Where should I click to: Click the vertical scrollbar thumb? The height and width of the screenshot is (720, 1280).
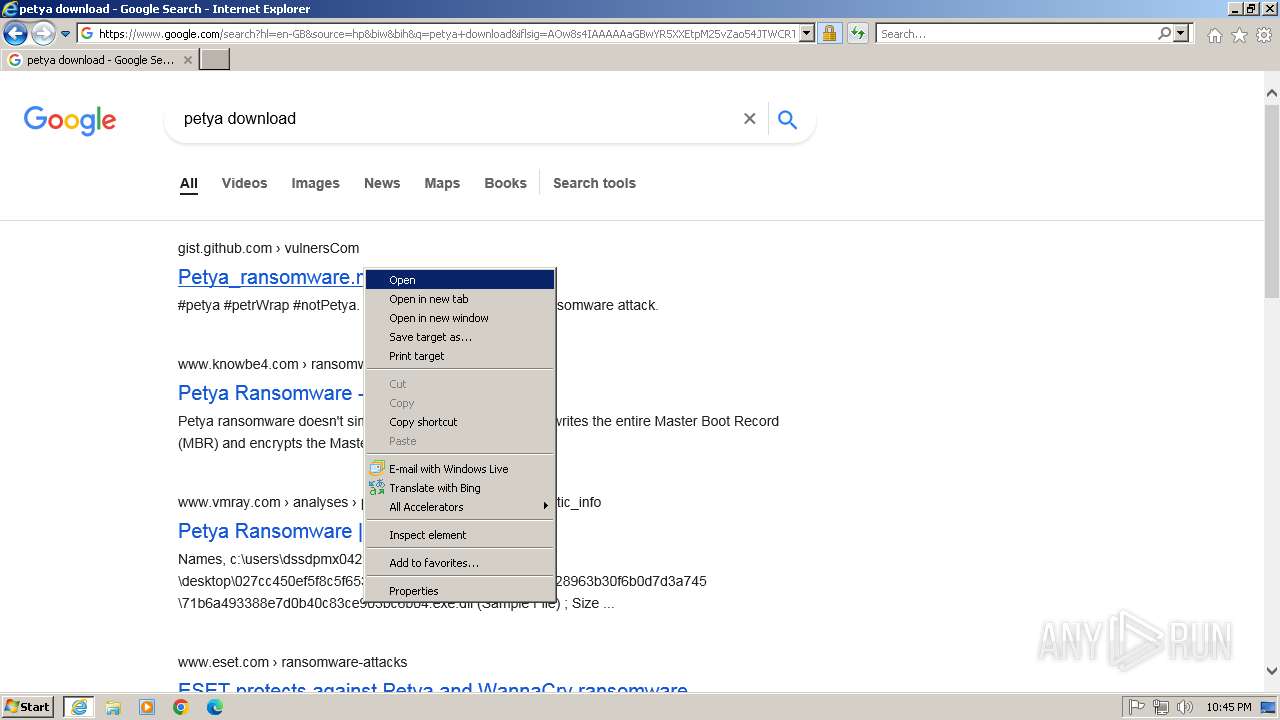(x=1272, y=200)
